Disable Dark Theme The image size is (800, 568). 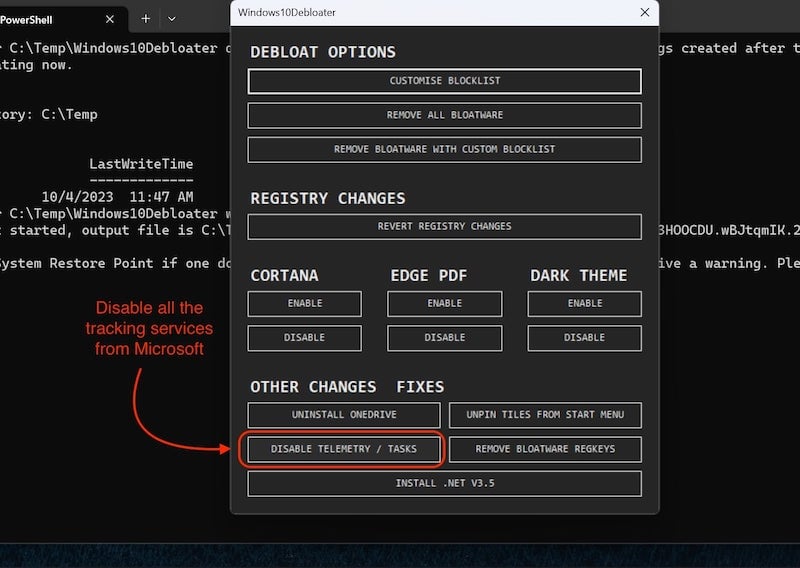[x=584, y=338]
